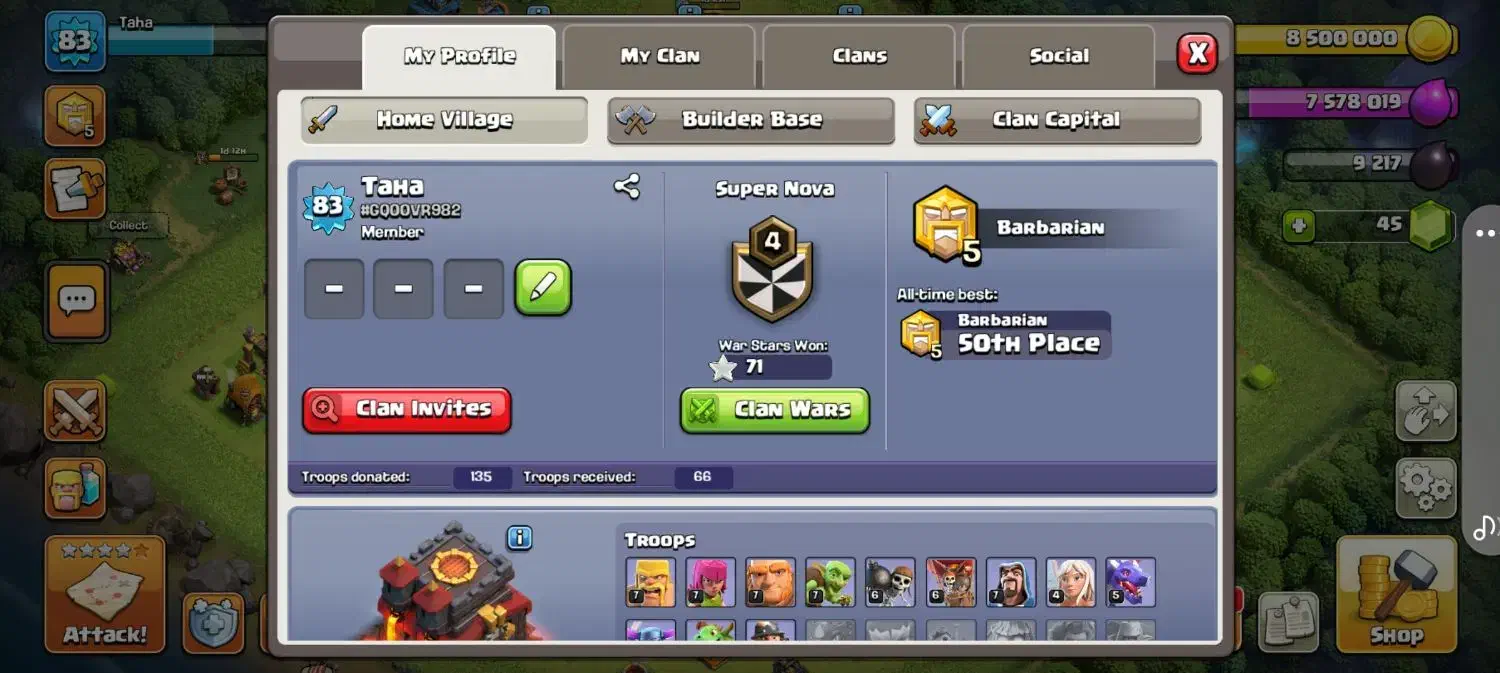Open the Shop hammer button
The width and height of the screenshot is (1500, 673).
(x=1396, y=594)
